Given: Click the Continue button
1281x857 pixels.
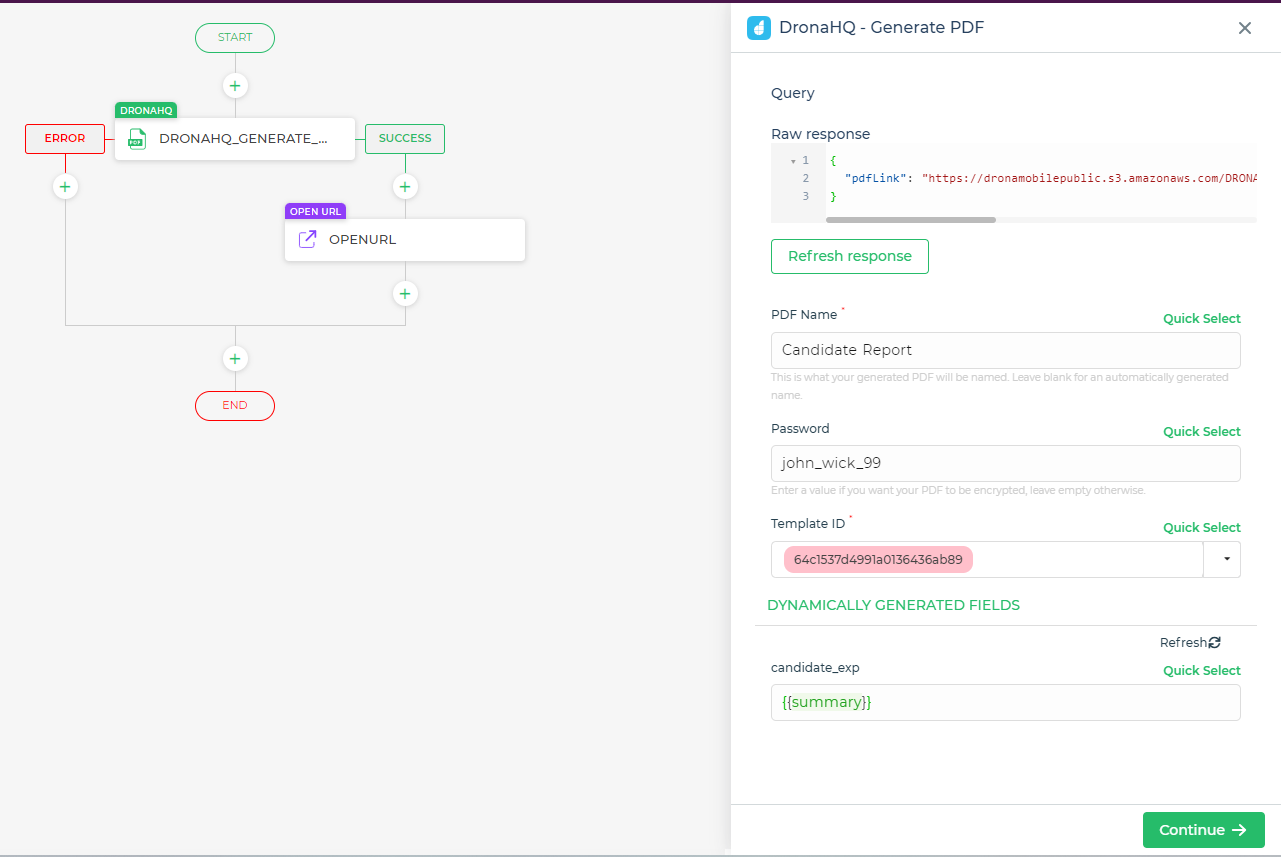Looking at the screenshot, I should [x=1204, y=830].
